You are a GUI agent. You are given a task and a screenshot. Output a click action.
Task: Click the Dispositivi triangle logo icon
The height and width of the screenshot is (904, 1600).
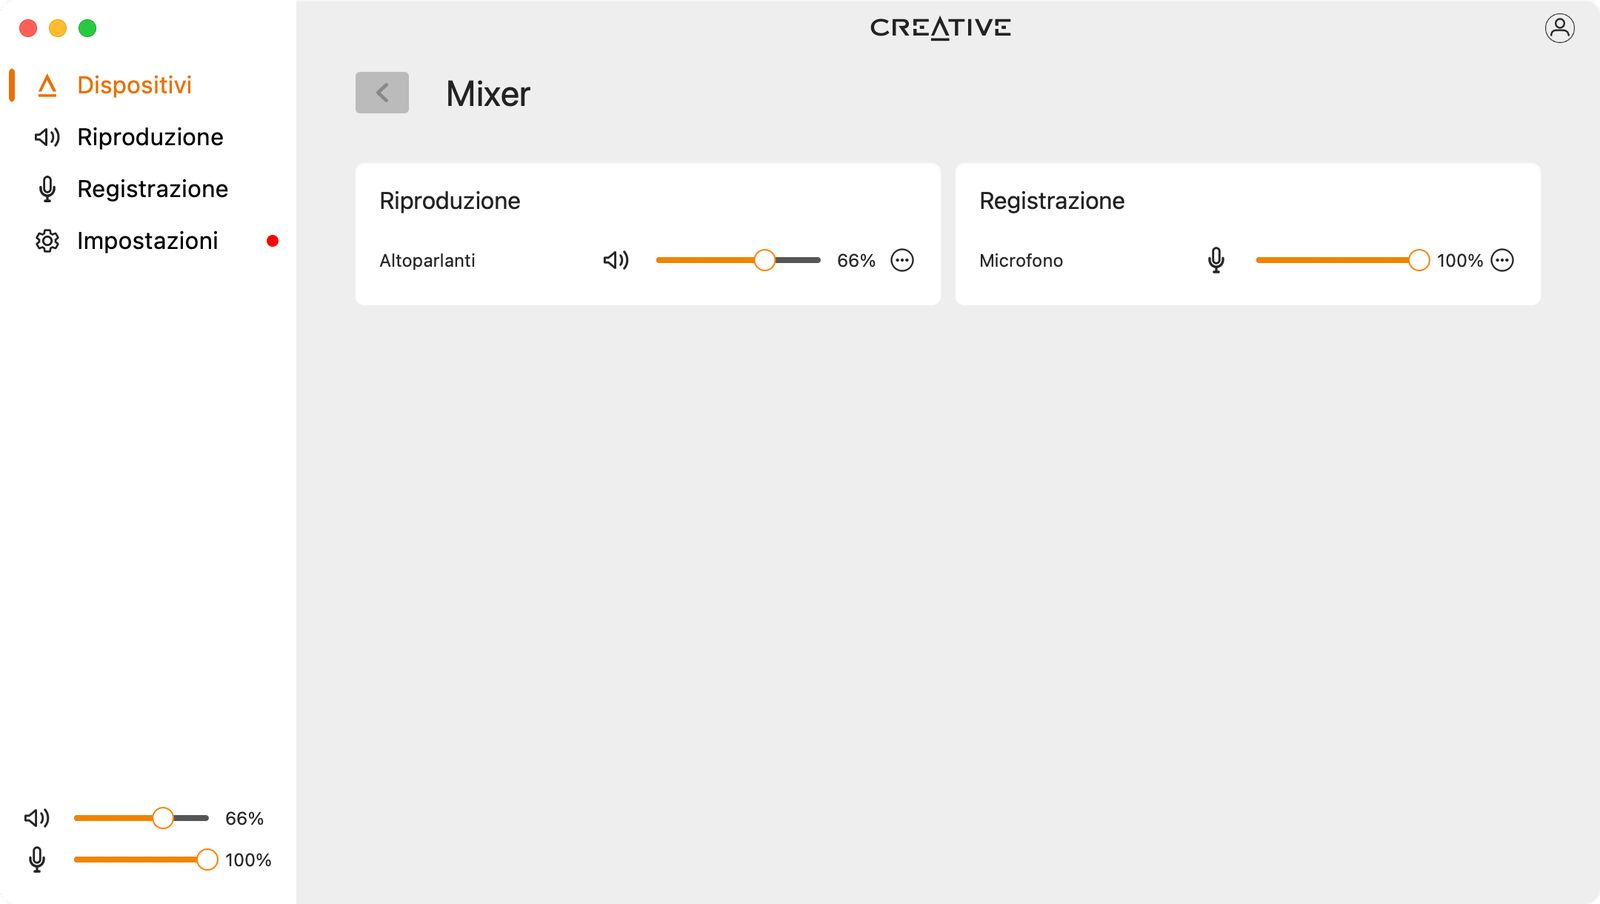coord(47,86)
